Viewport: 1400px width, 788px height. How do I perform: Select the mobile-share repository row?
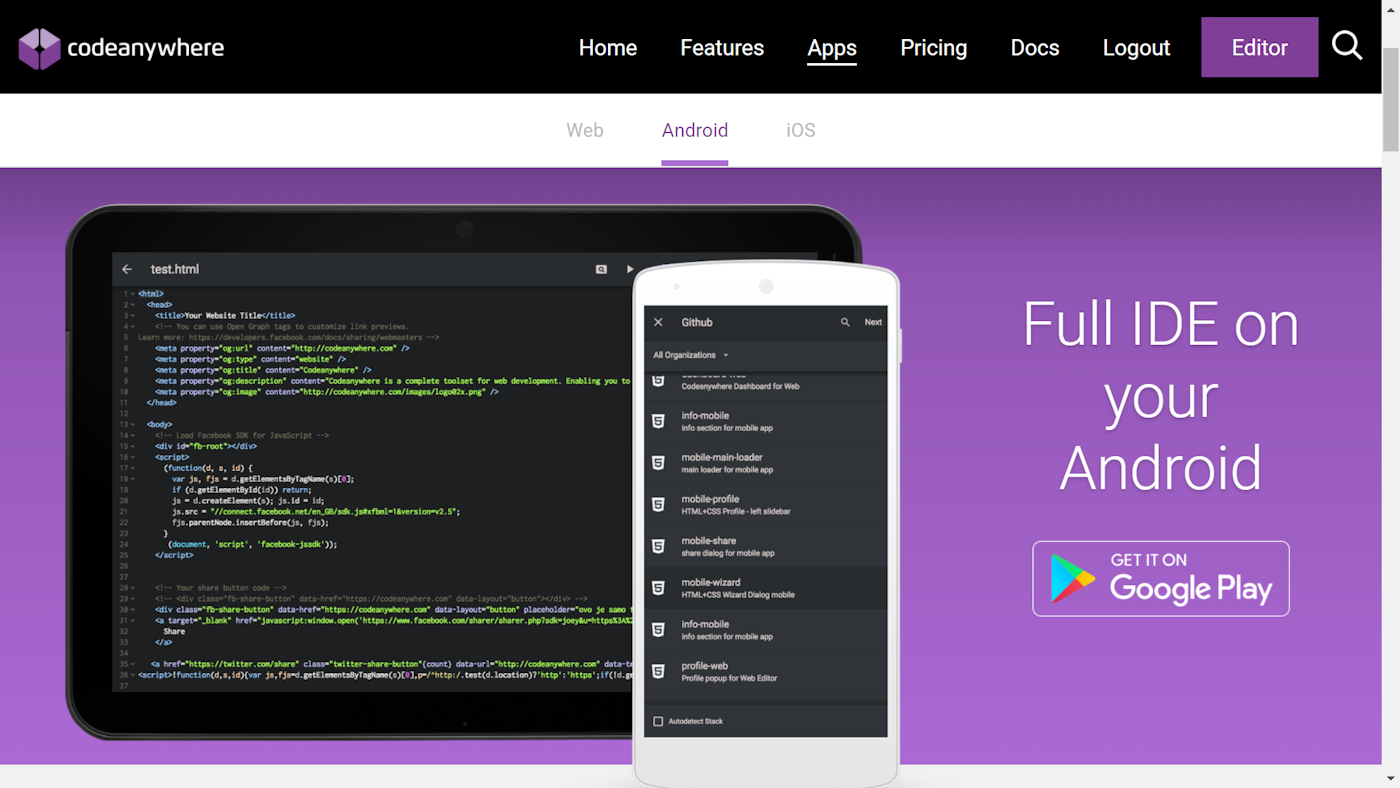tap(766, 547)
